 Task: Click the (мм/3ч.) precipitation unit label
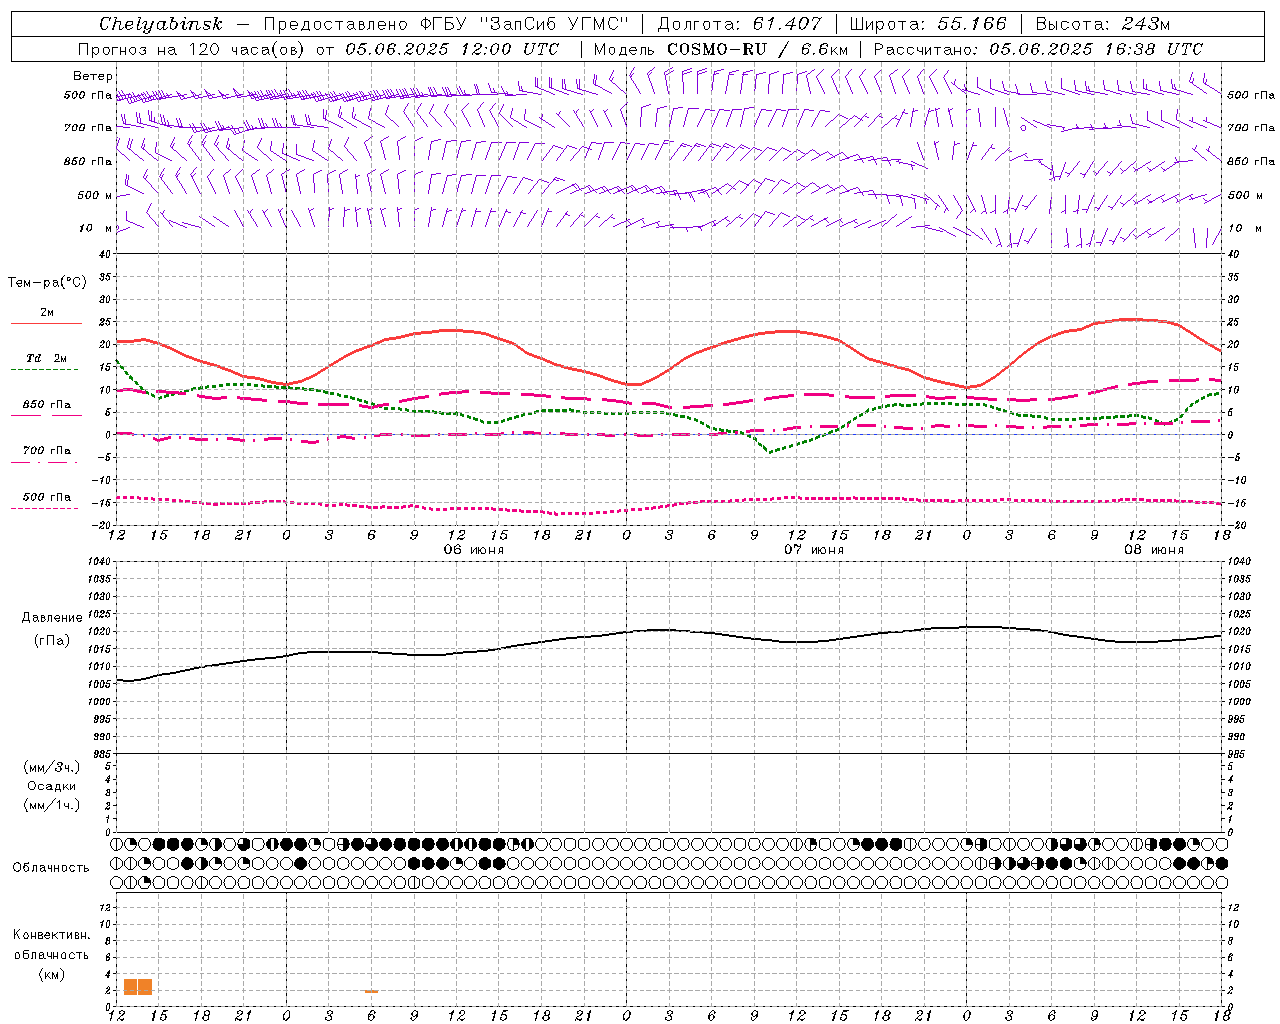(x=52, y=767)
